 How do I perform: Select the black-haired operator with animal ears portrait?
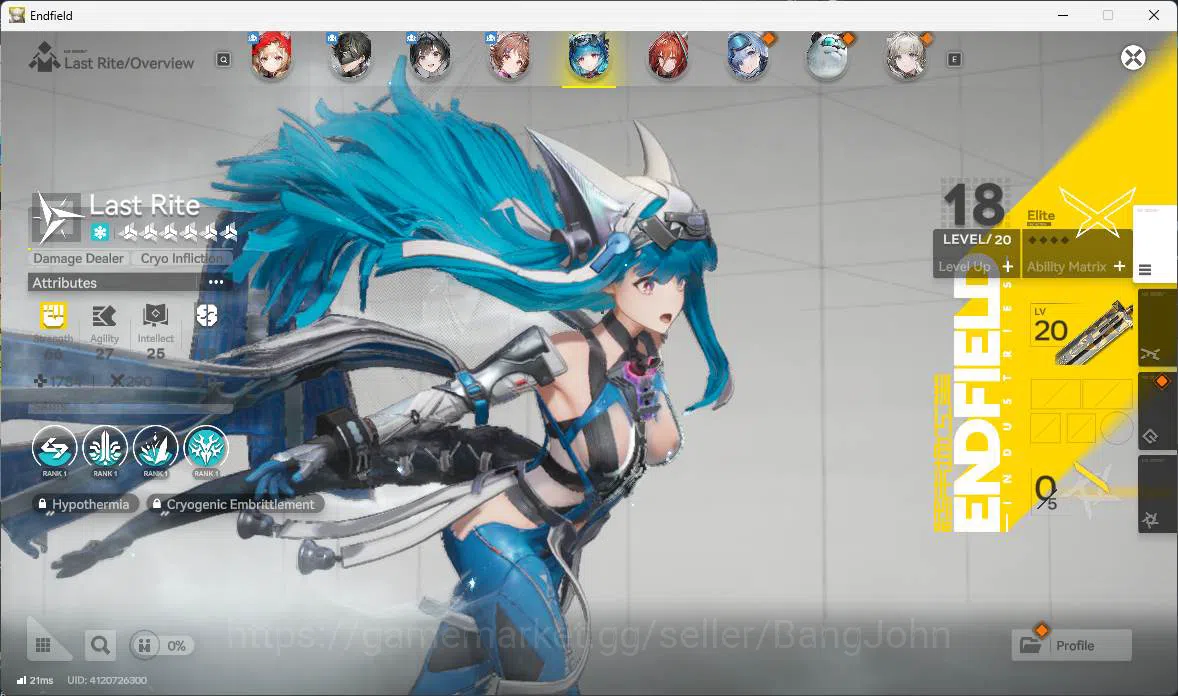point(430,56)
